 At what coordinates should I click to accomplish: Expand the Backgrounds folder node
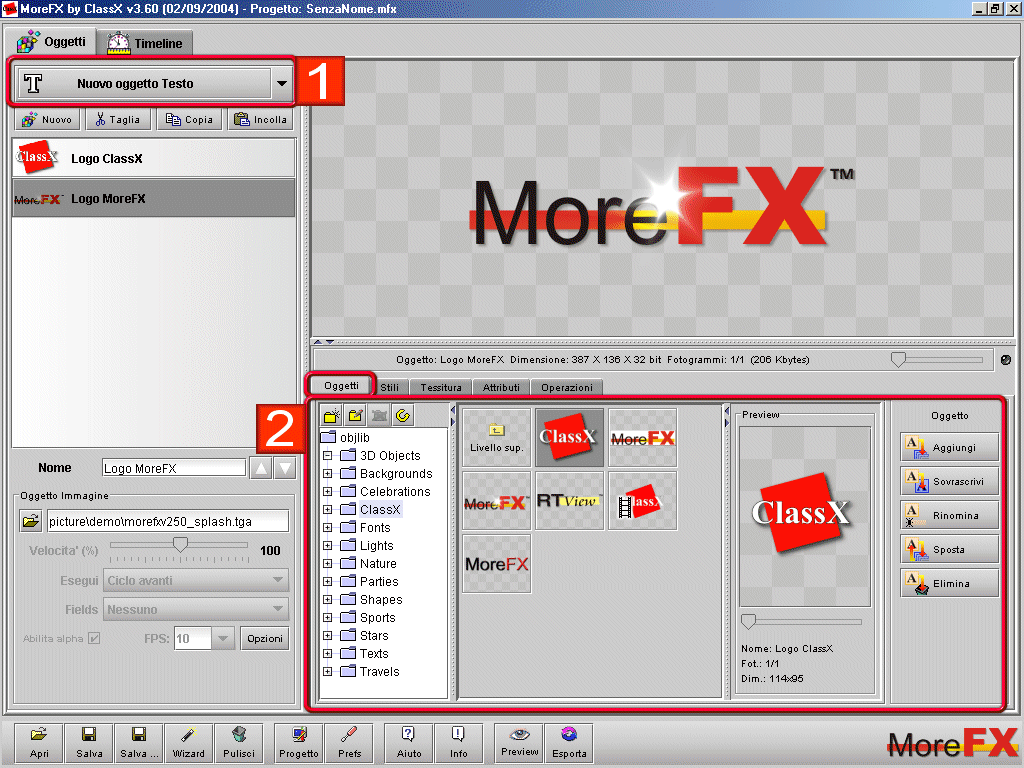pos(327,474)
